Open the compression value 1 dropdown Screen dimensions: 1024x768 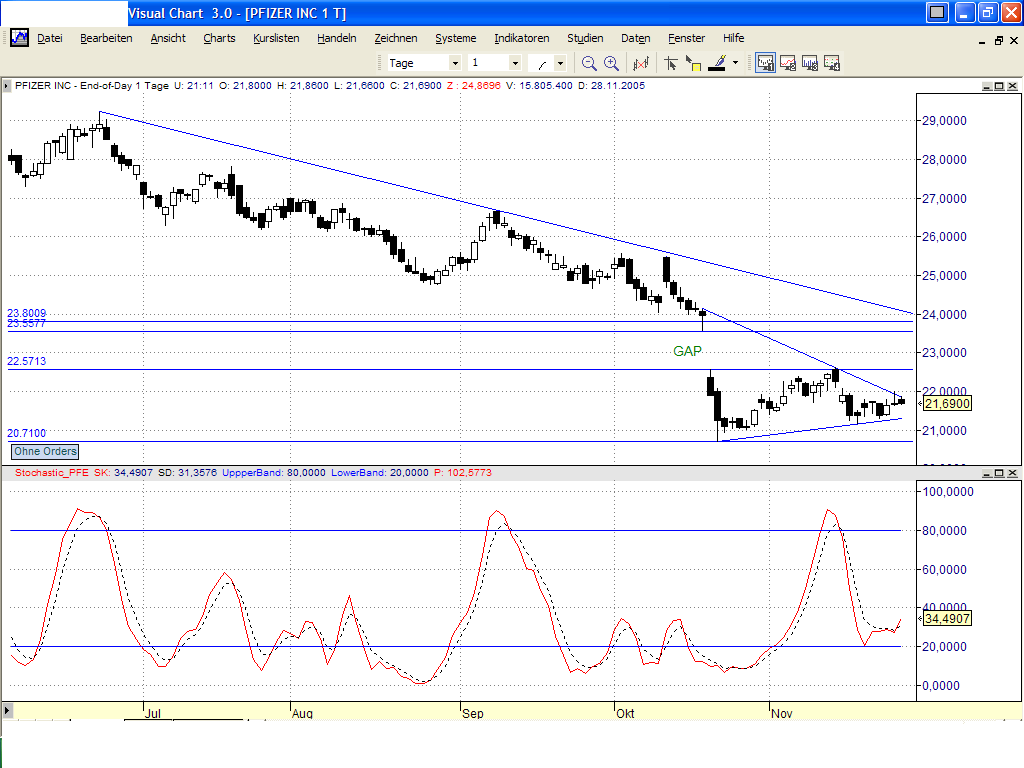pyautogui.click(x=515, y=63)
